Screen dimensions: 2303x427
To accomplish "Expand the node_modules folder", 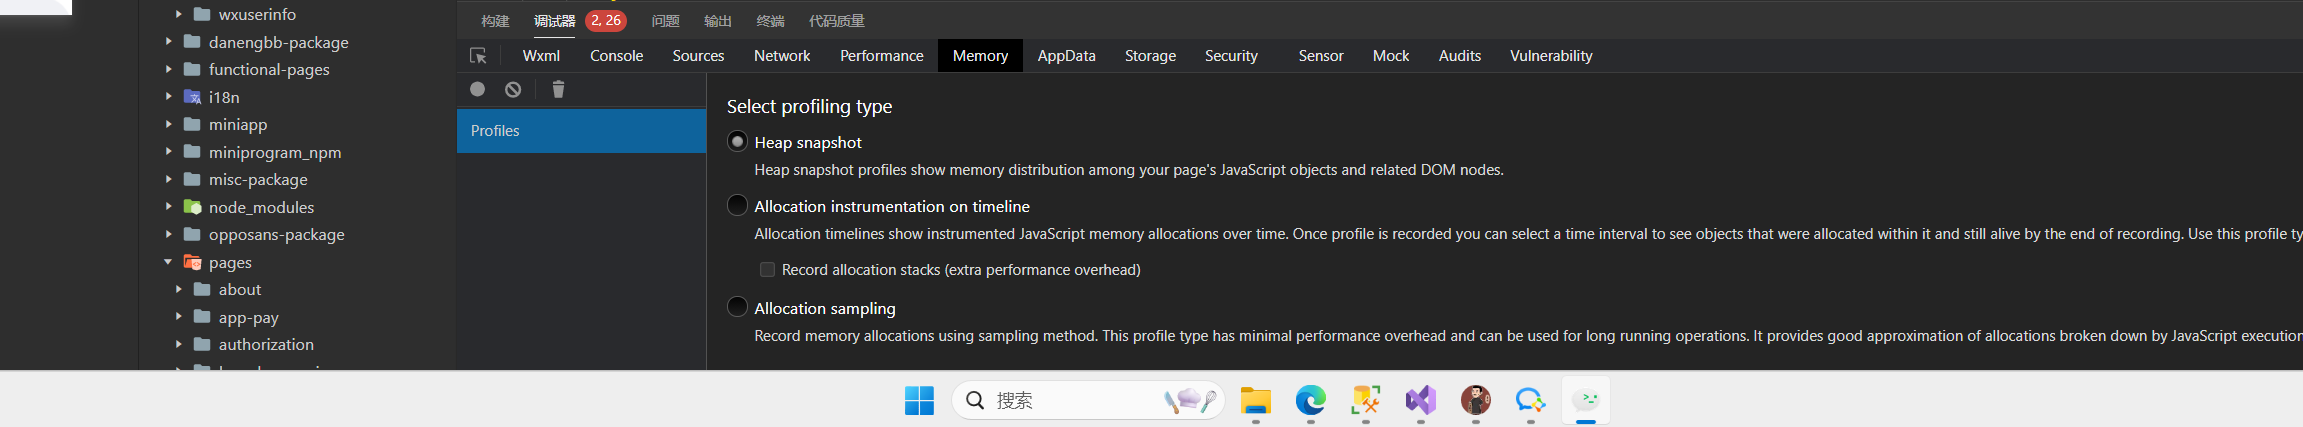I will [168, 207].
